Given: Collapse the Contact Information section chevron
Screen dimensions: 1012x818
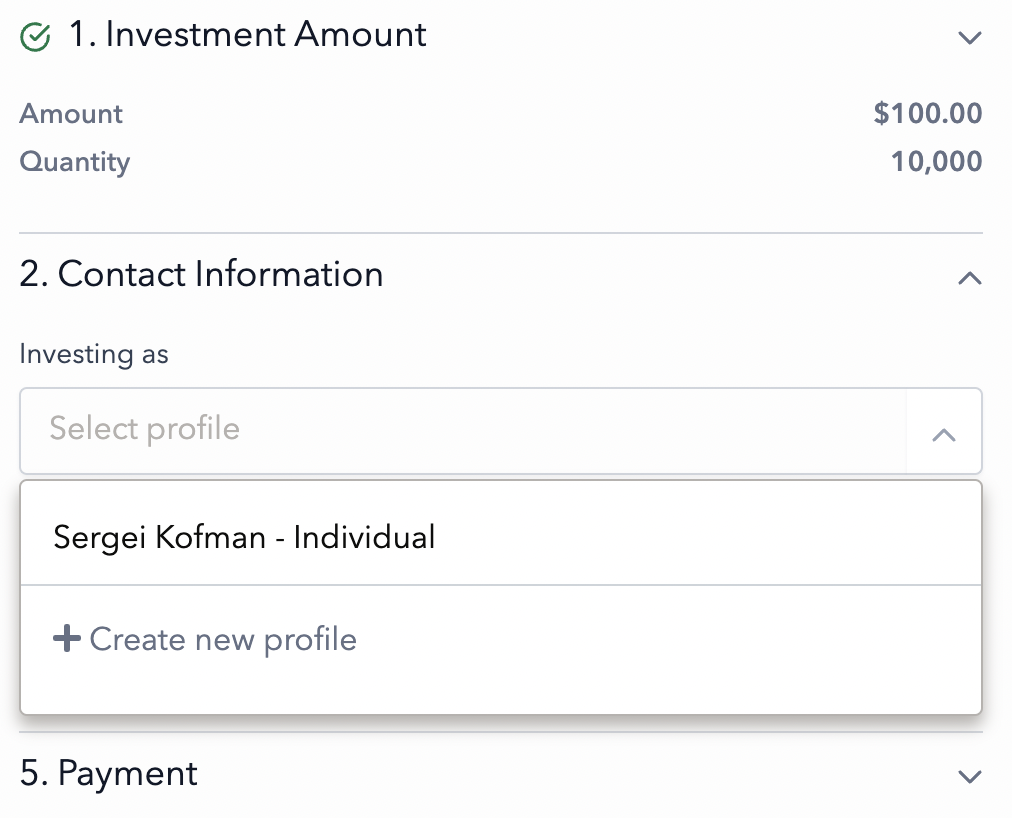Looking at the screenshot, I should (x=968, y=278).
